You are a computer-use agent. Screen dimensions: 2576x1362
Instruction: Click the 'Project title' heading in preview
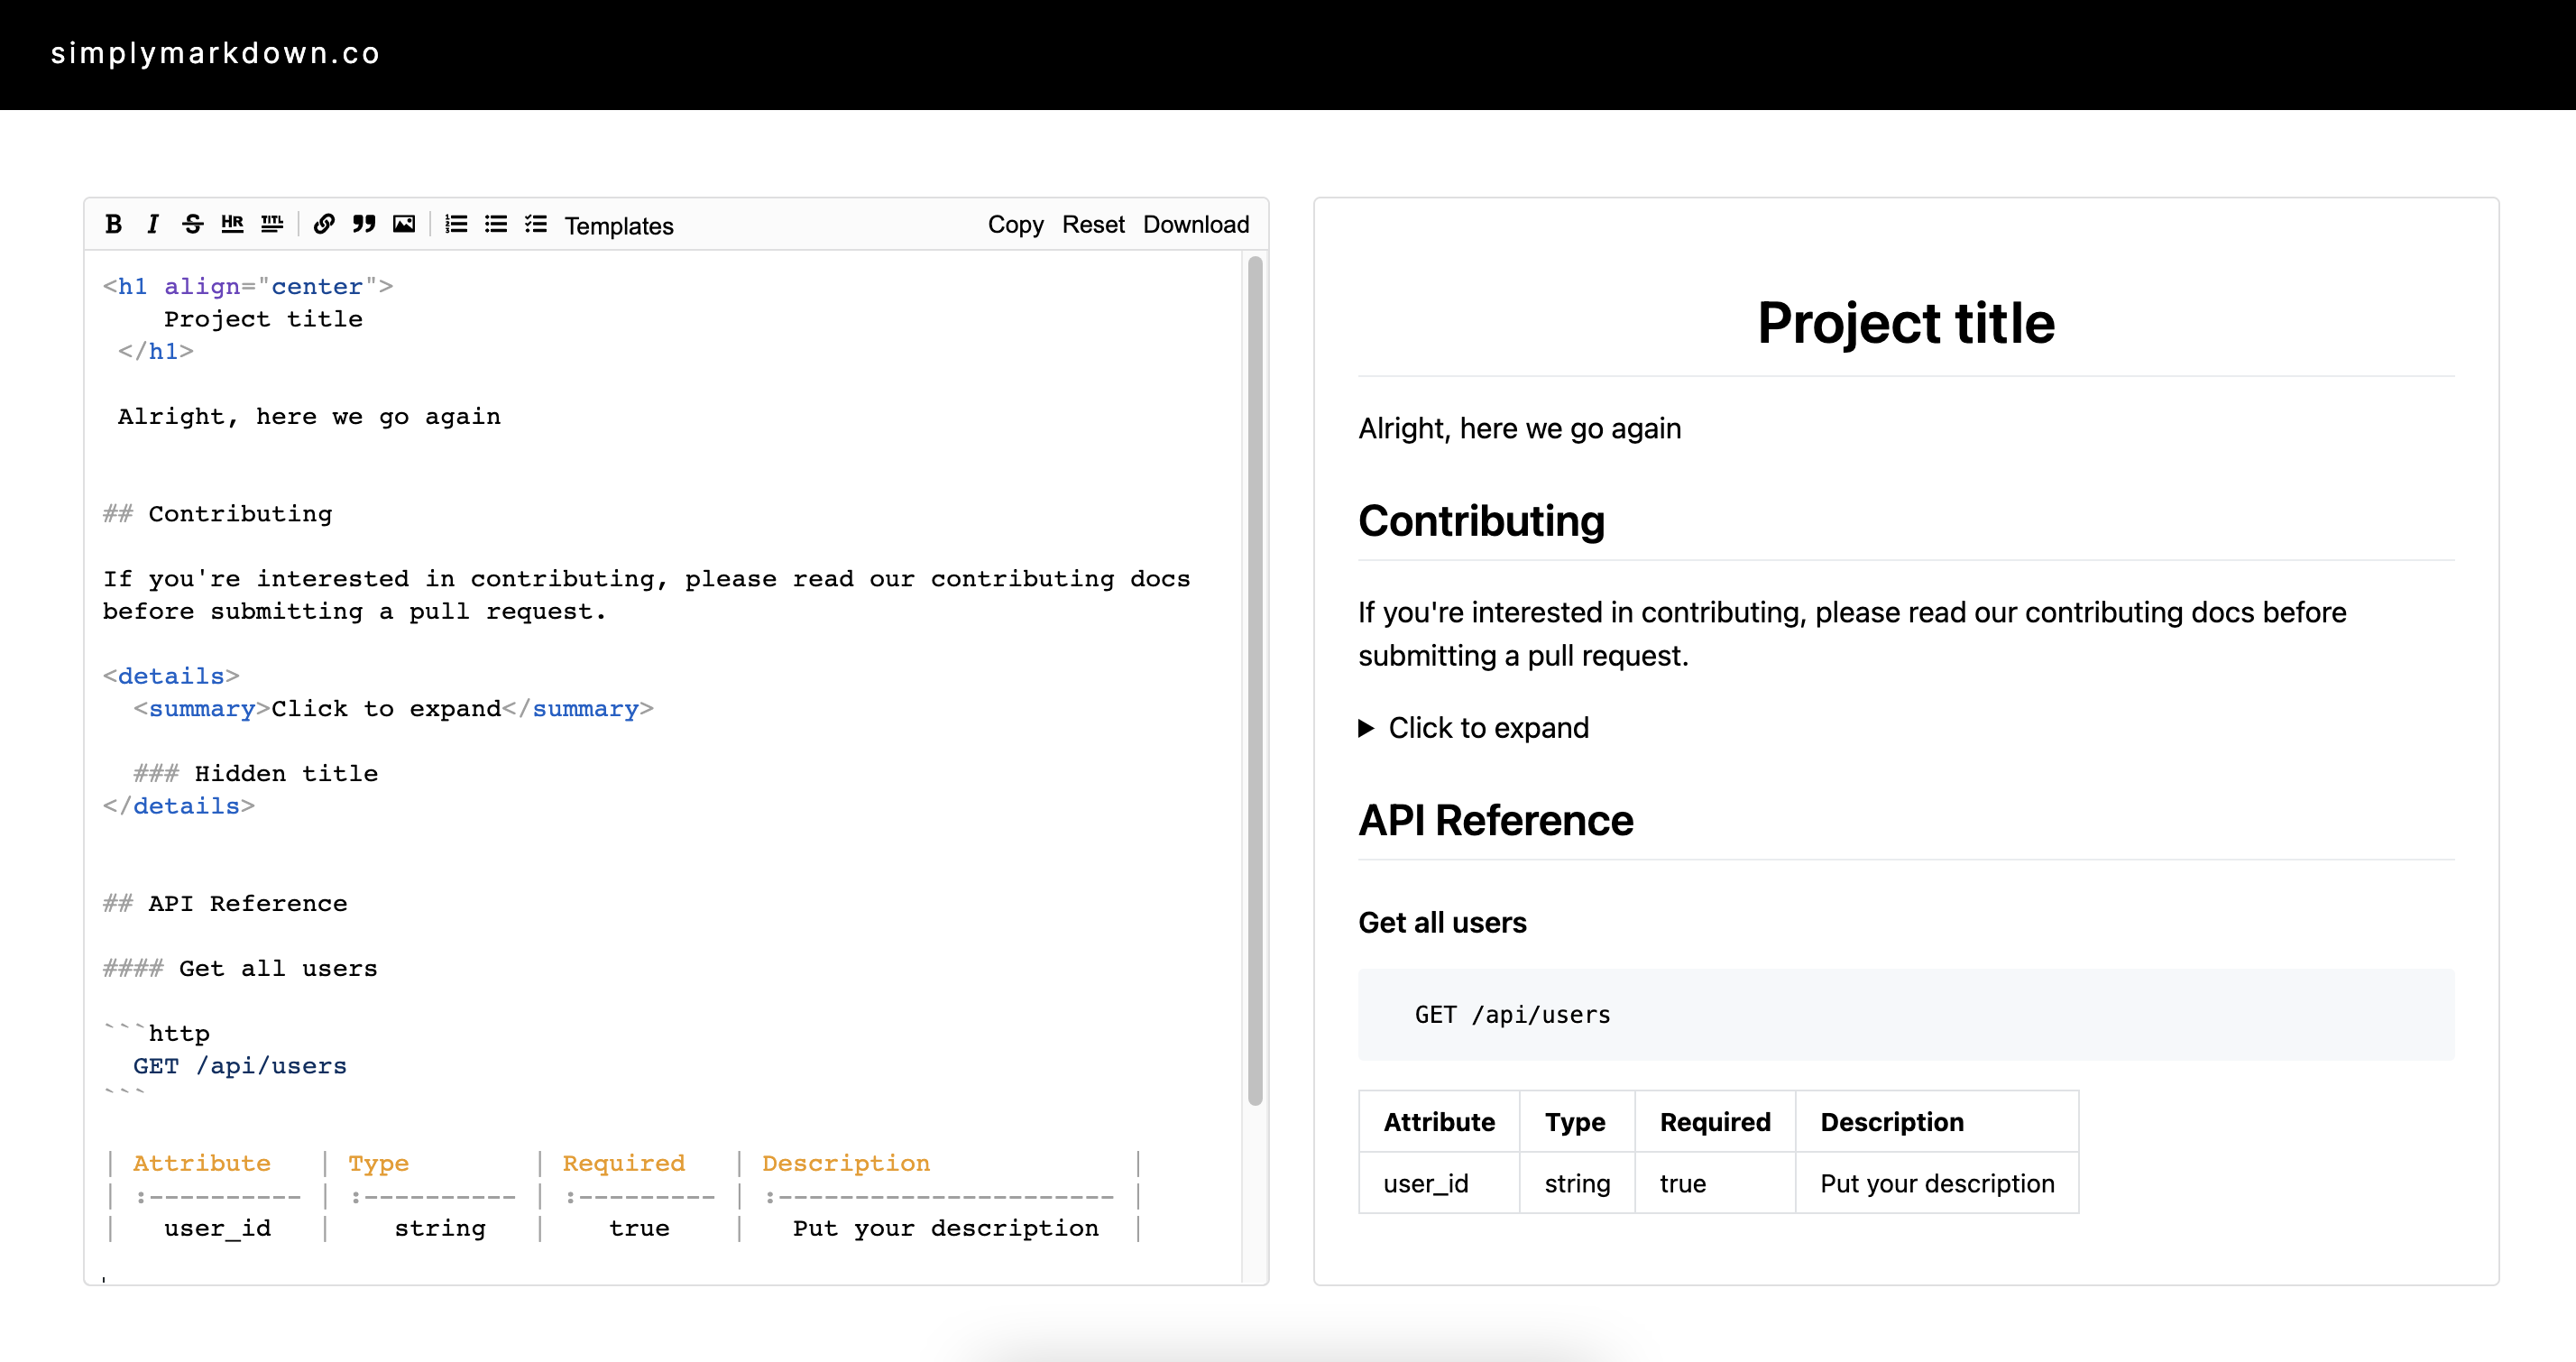1905,324
